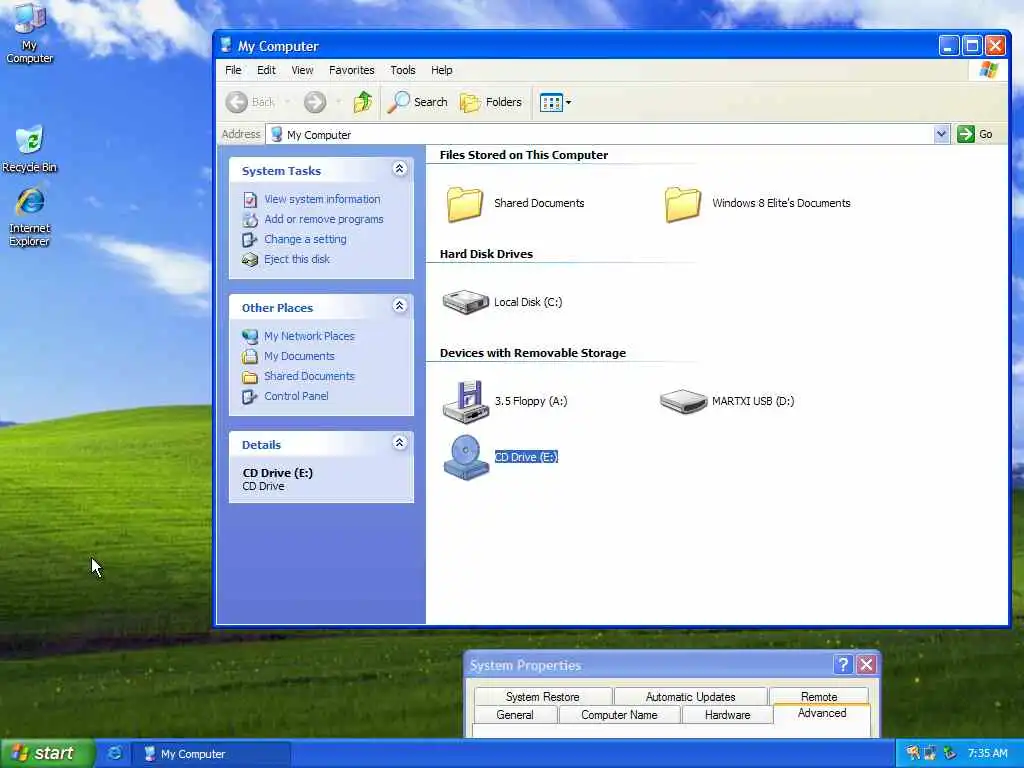Image resolution: width=1024 pixels, height=768 pixels.
Task: Click My Computer taskbar button
Action: point(210,754)
